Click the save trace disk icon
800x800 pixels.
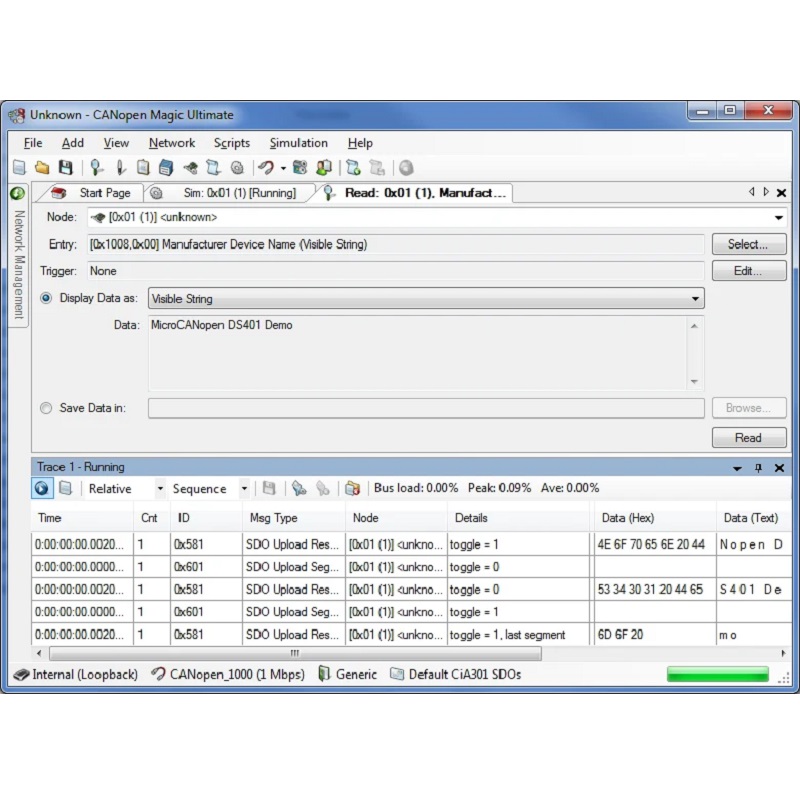tap(269, 488)
